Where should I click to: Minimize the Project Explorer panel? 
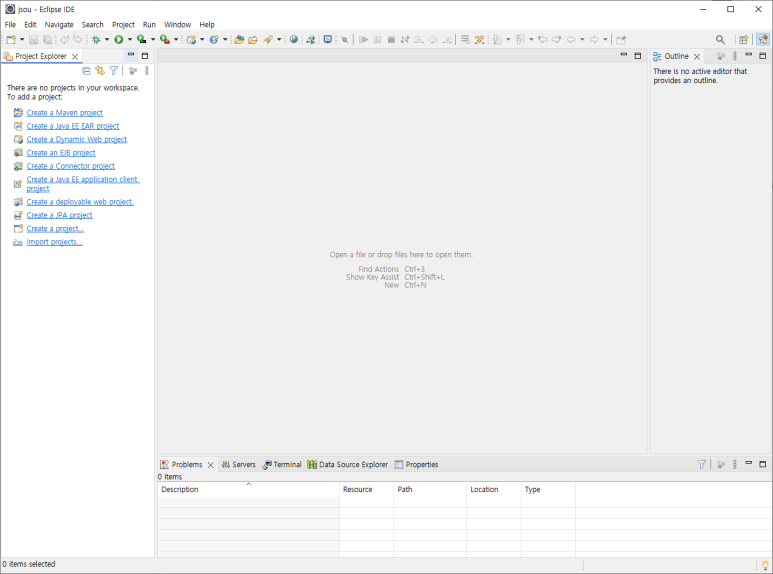tap(131, 55)
